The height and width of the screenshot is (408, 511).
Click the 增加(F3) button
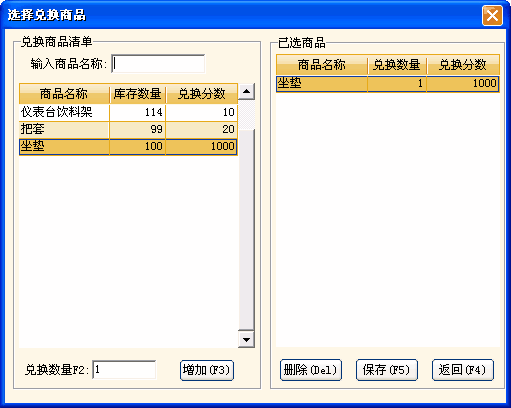207,370
